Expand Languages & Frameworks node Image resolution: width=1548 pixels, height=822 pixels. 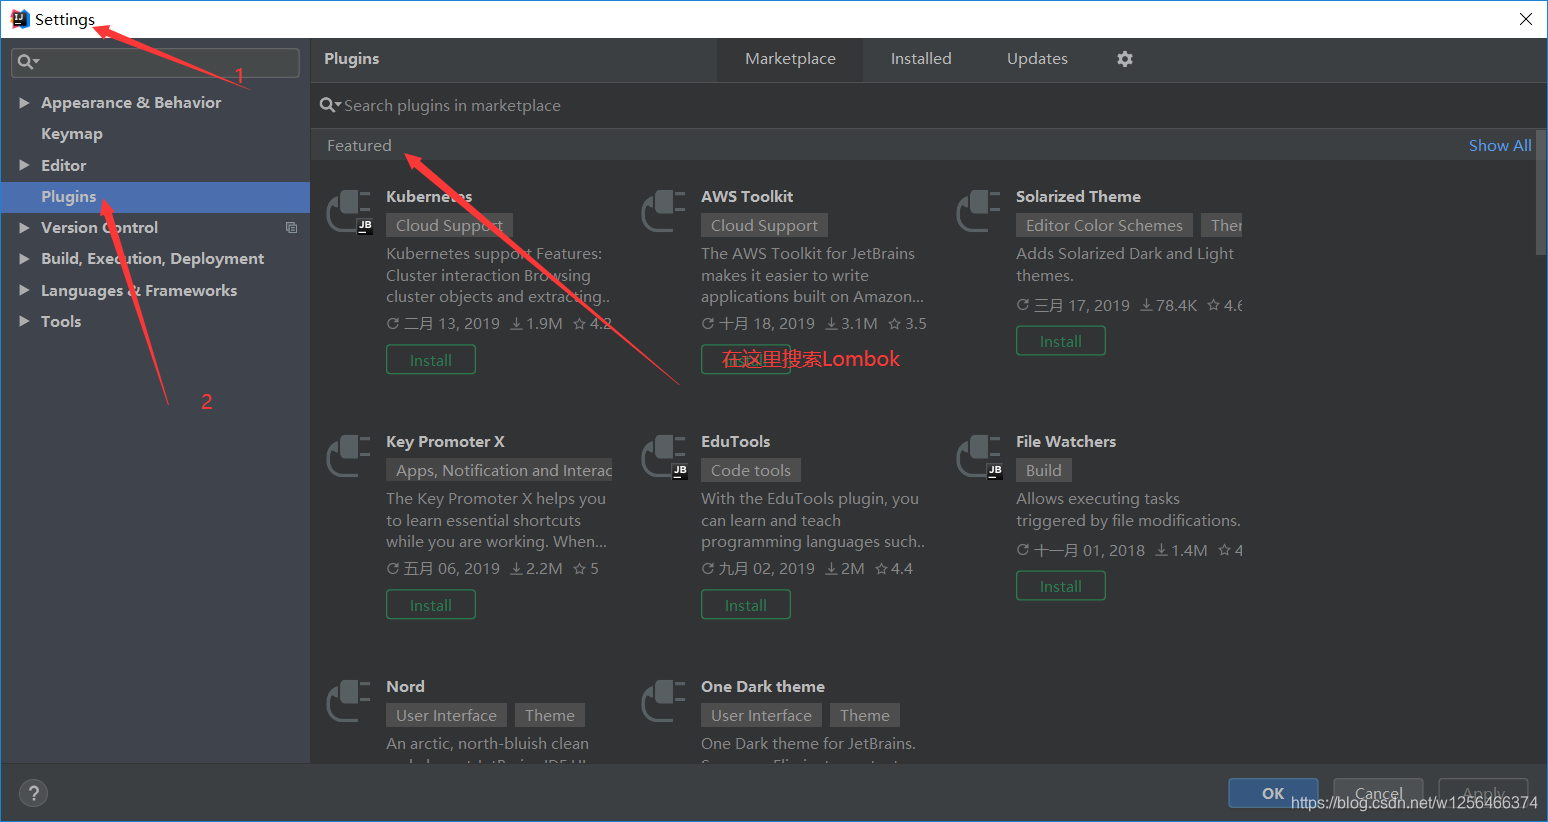pyautogui.click(x=24, y=290)
